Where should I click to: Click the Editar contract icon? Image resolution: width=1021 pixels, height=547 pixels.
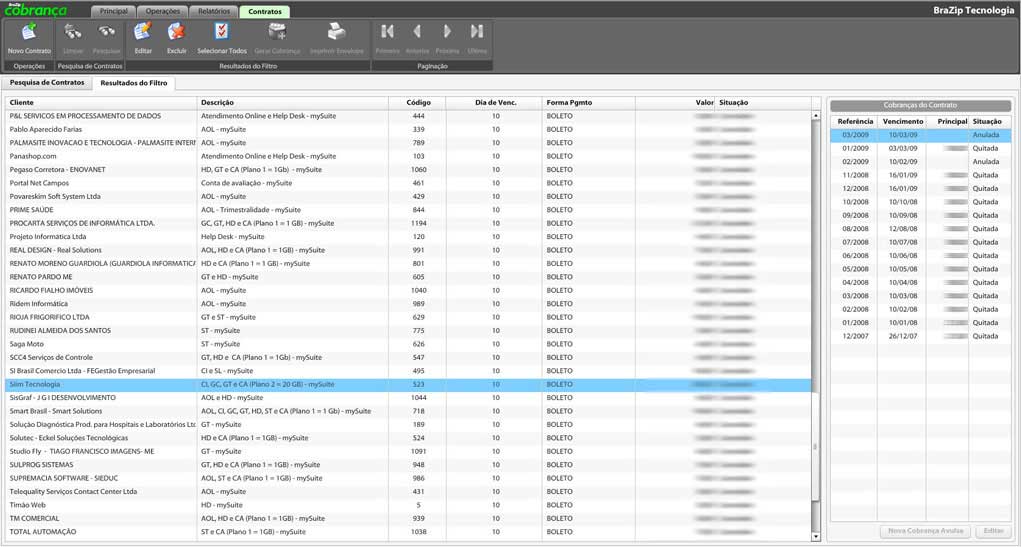[143, 32]
